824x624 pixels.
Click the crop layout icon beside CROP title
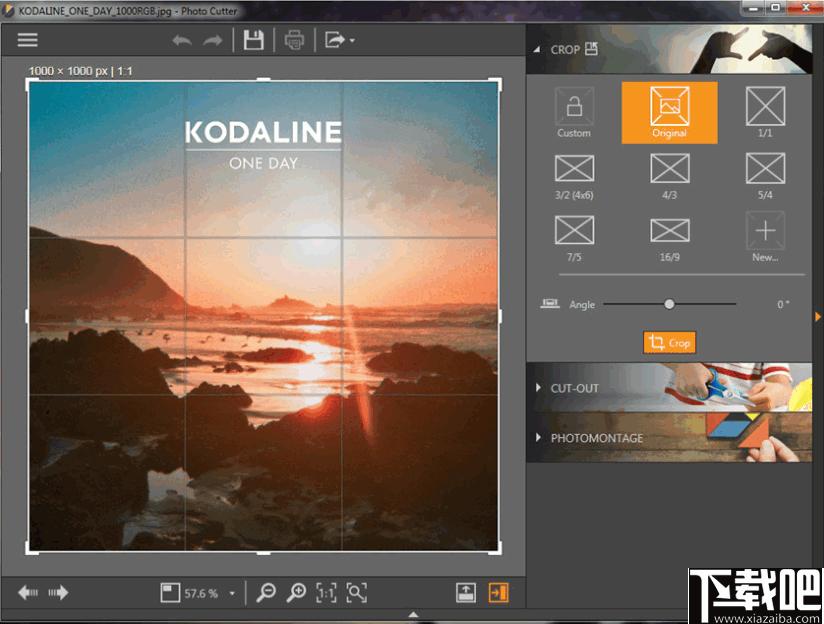[x=591, y=49]
